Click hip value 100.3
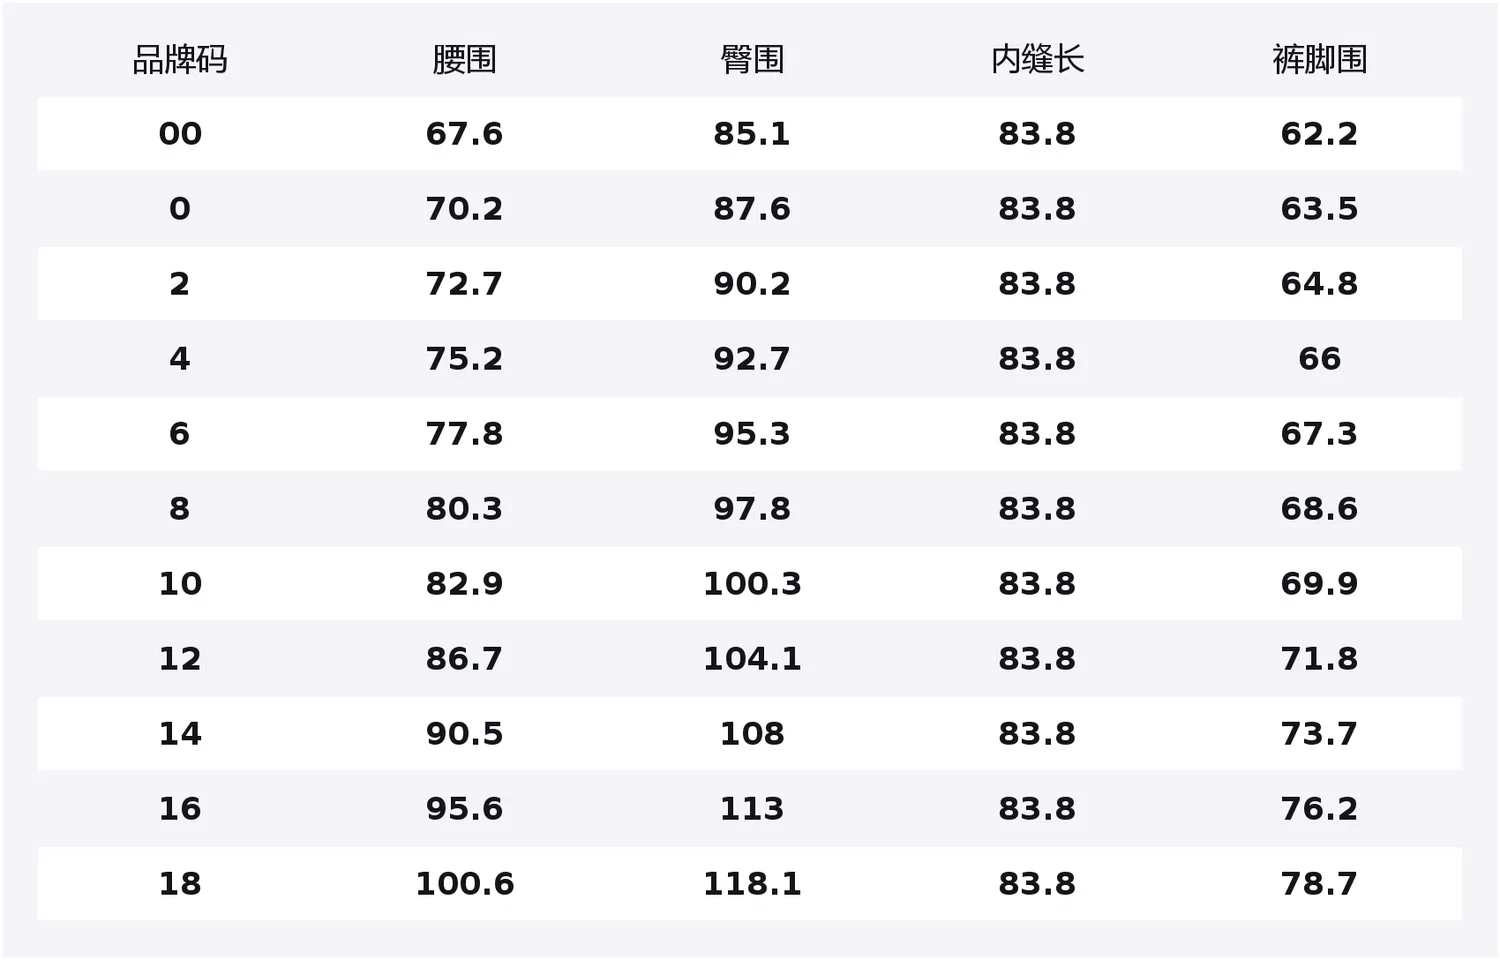The width and height of the screenshot is (1500, 960). tap(752, 584)
